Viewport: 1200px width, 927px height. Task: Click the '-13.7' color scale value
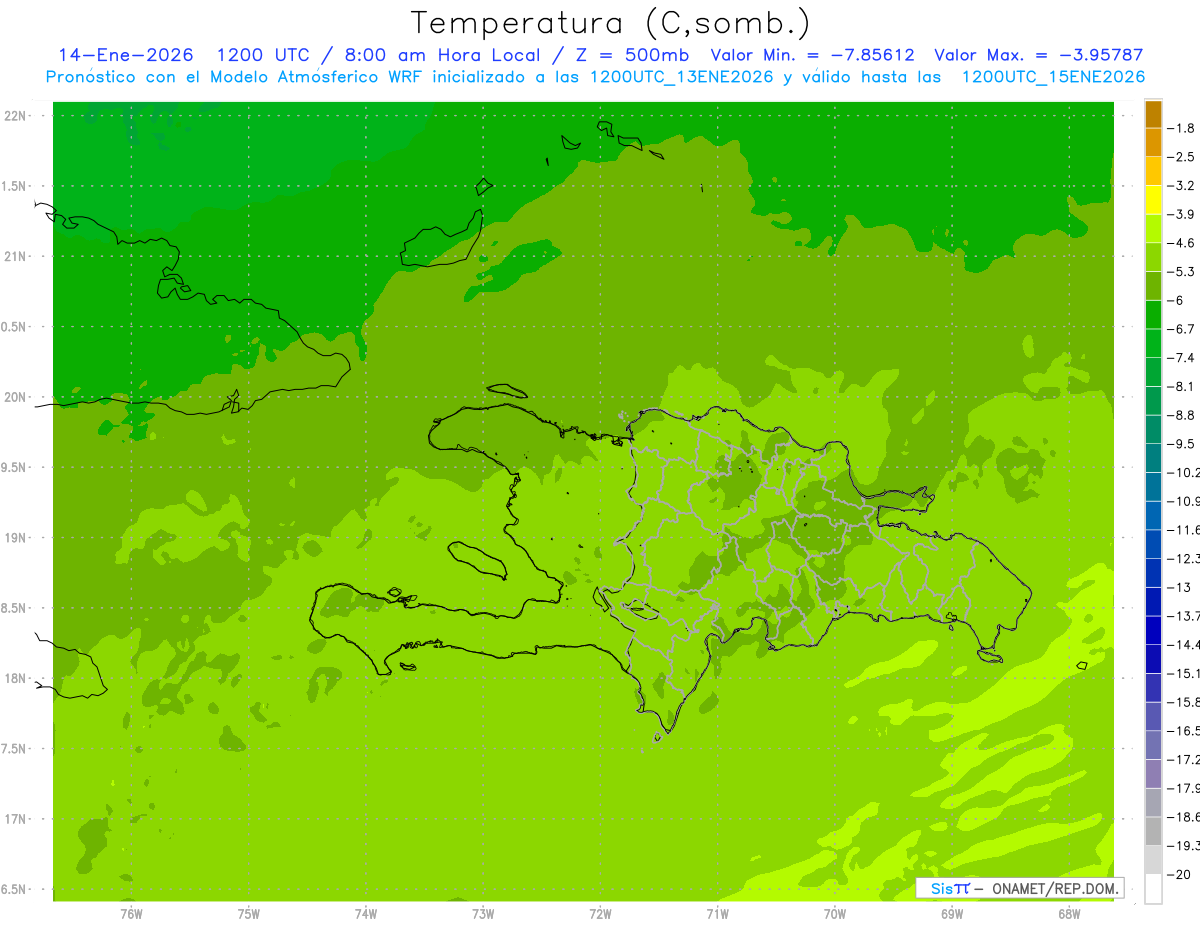(x=1185, y=616)
